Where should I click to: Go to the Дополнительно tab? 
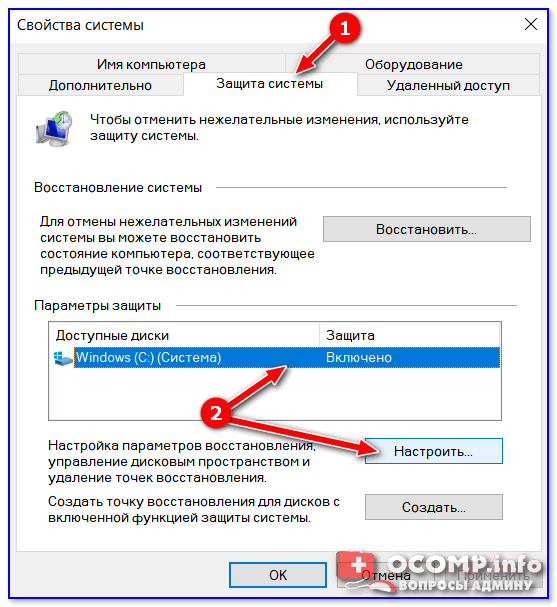[x=100, y=85]
